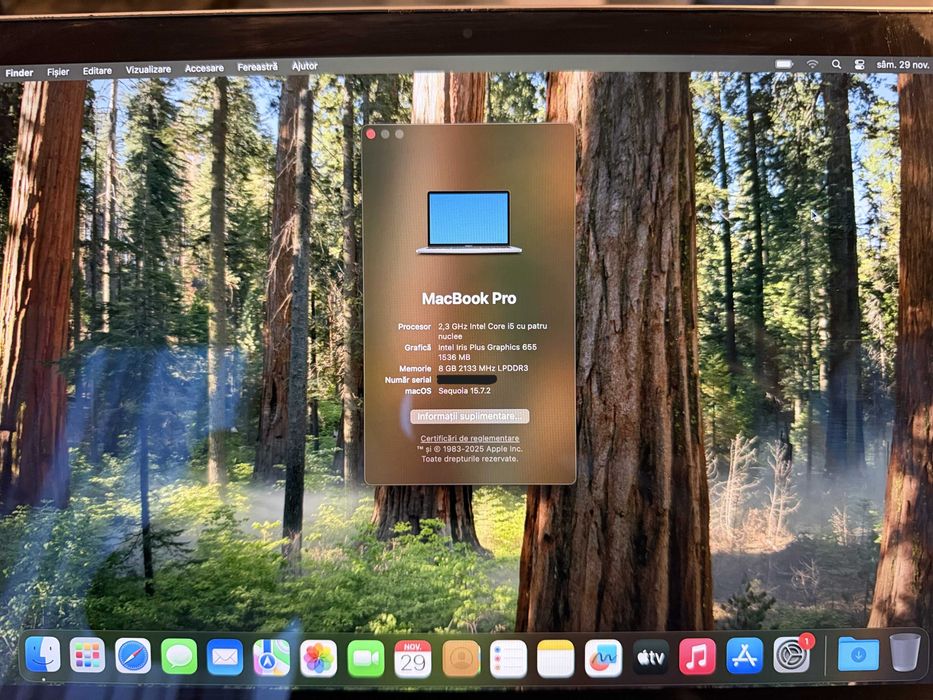Open App Store in the Dock

[744, 656]
